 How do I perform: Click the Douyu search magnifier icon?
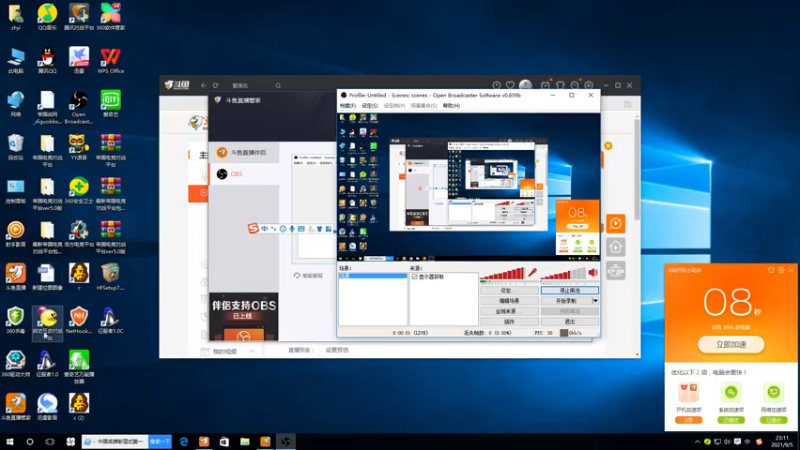tap(278, 85)
